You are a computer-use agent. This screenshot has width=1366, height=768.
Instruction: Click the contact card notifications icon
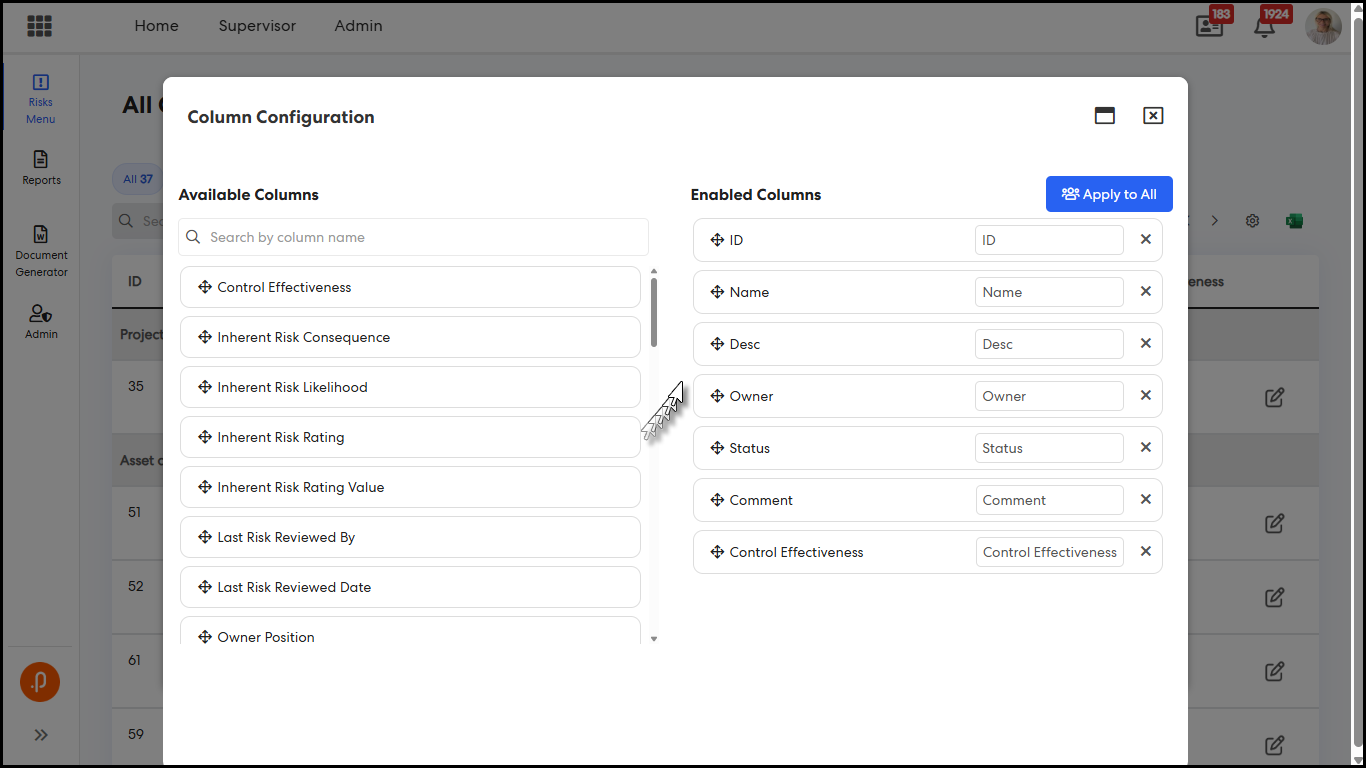[1210, 26]
